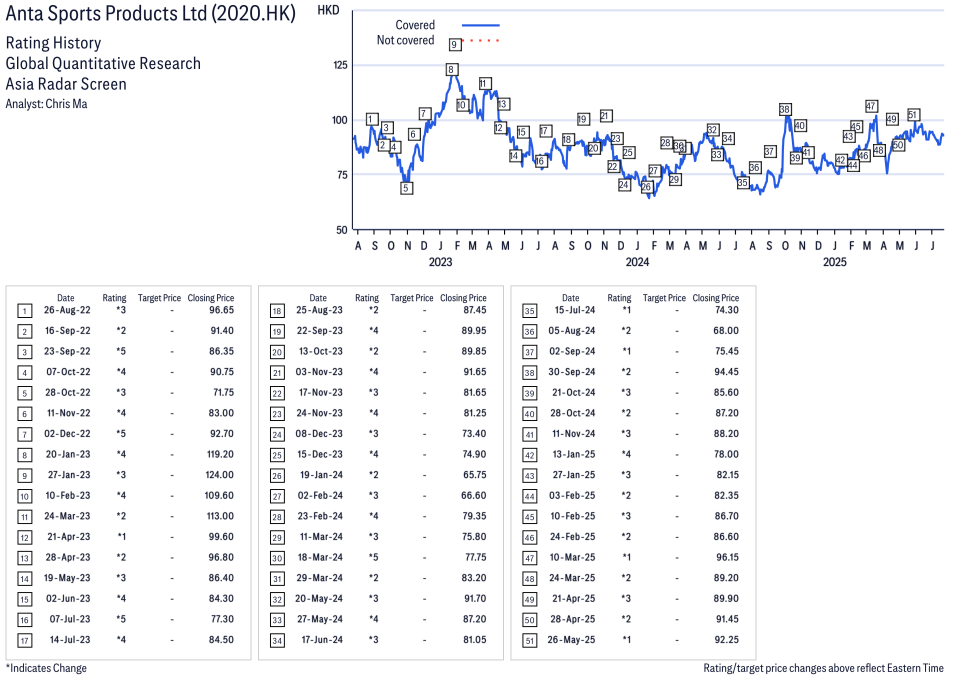
Task: Click chart marker 47 on the chart
Action: 871,106
